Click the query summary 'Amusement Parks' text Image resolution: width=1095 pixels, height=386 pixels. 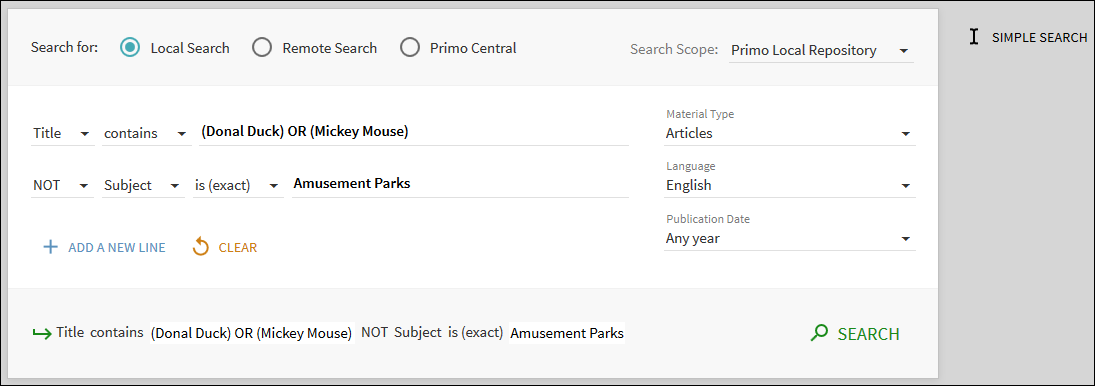567,333
